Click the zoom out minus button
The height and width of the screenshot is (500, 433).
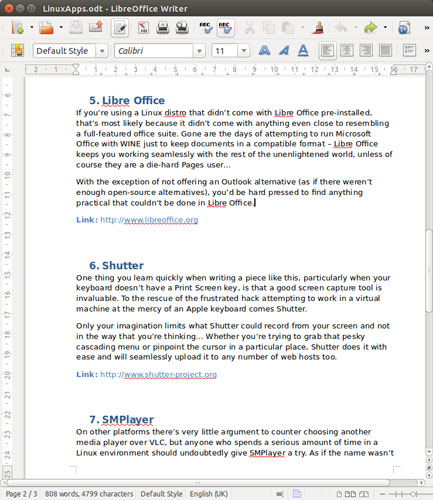(x=382, y=494)
